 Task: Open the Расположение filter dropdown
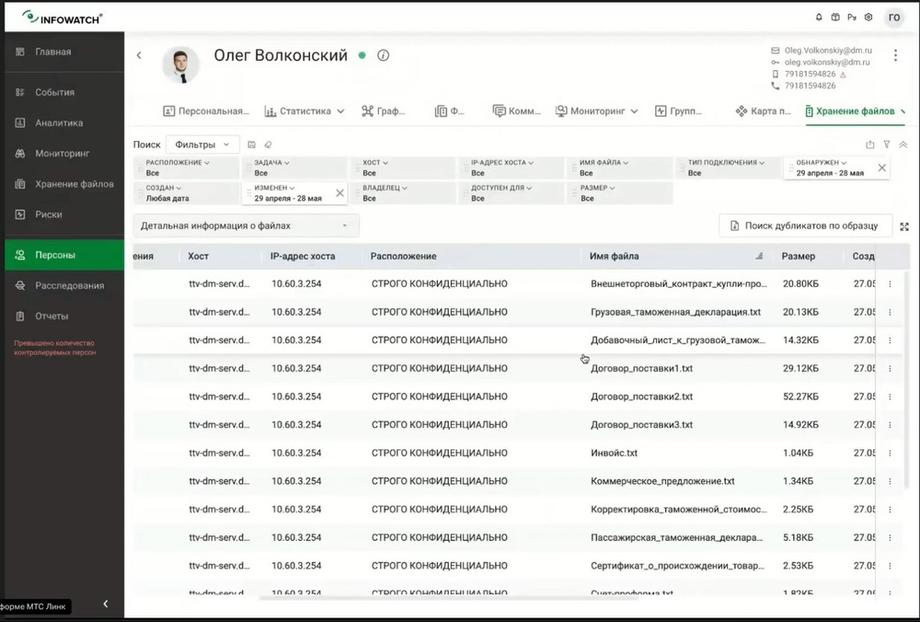point(187,168)
